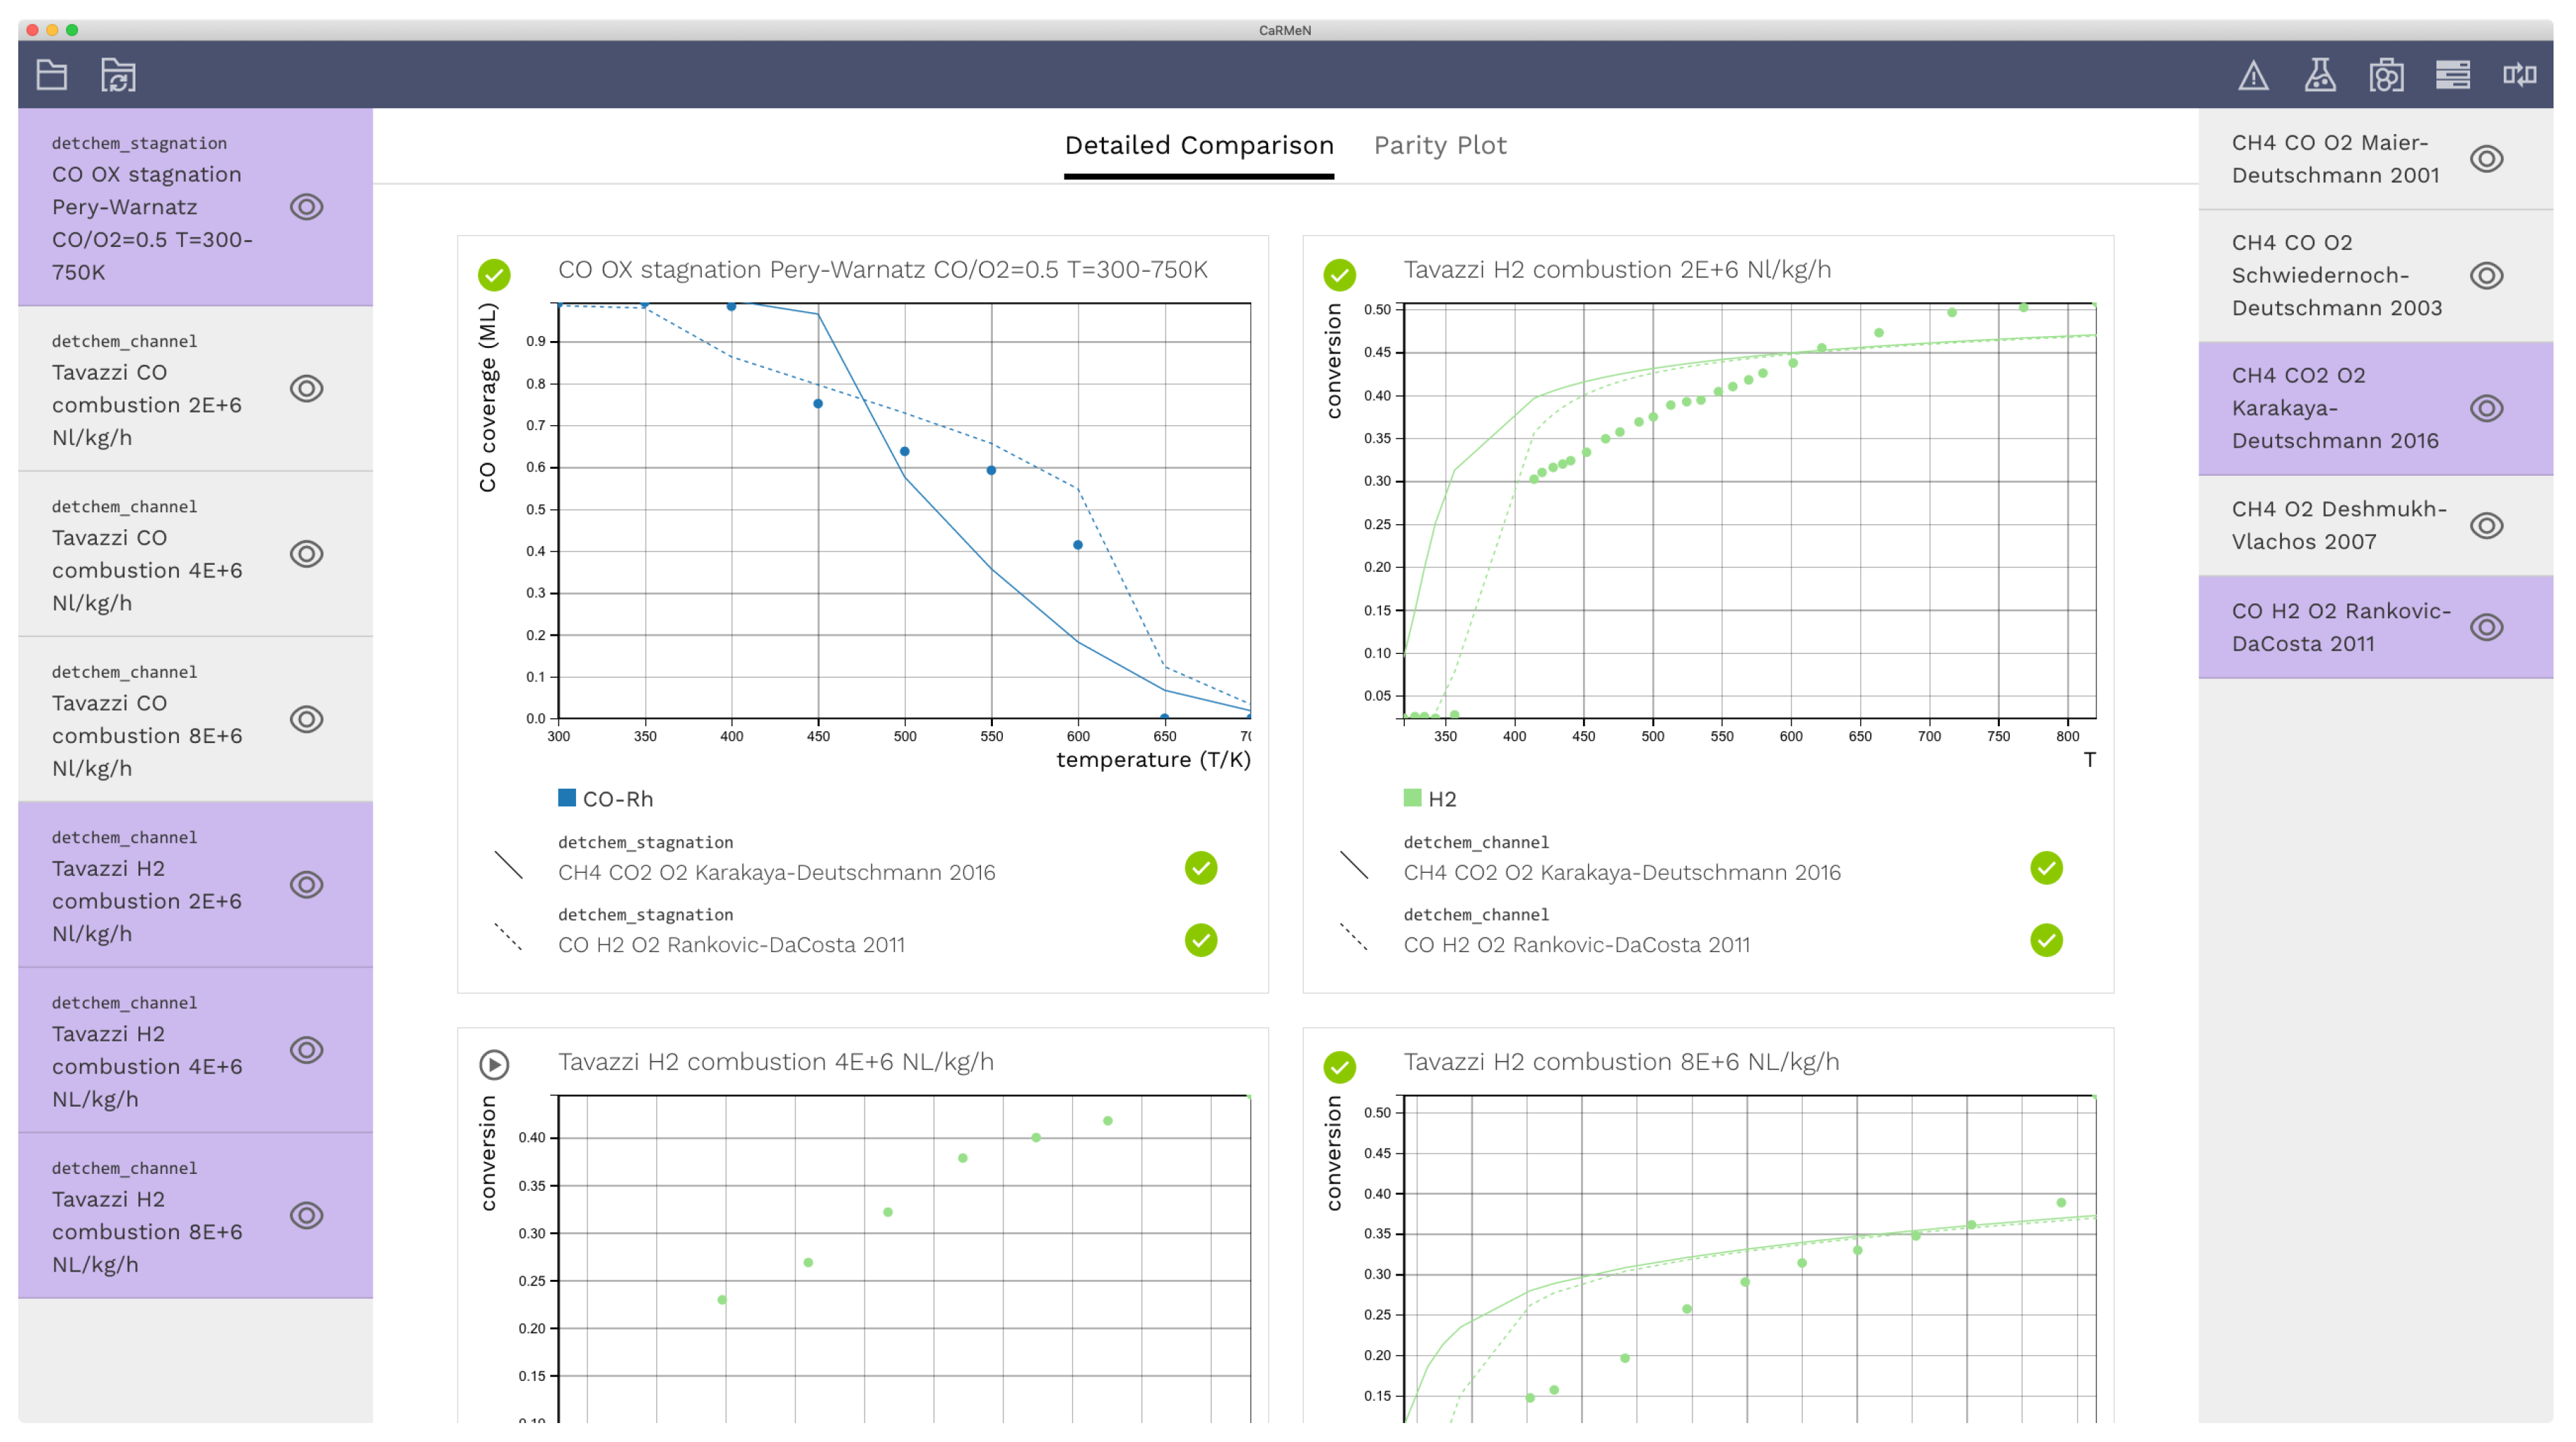Hide the Tavazzi CO combustion 2E+6 experiment
Image resolution: width=2576 pixels, height=1442 pixels.
306,388
